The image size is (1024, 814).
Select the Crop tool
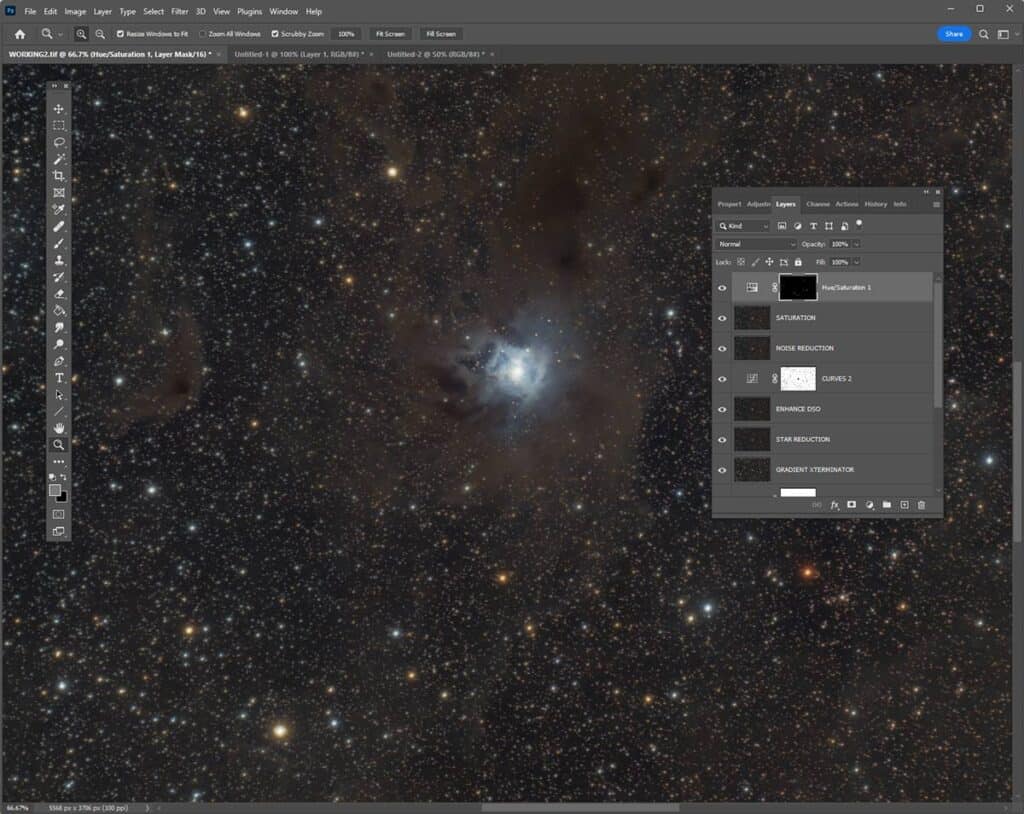pyautogui.click(x=60, y=175)
